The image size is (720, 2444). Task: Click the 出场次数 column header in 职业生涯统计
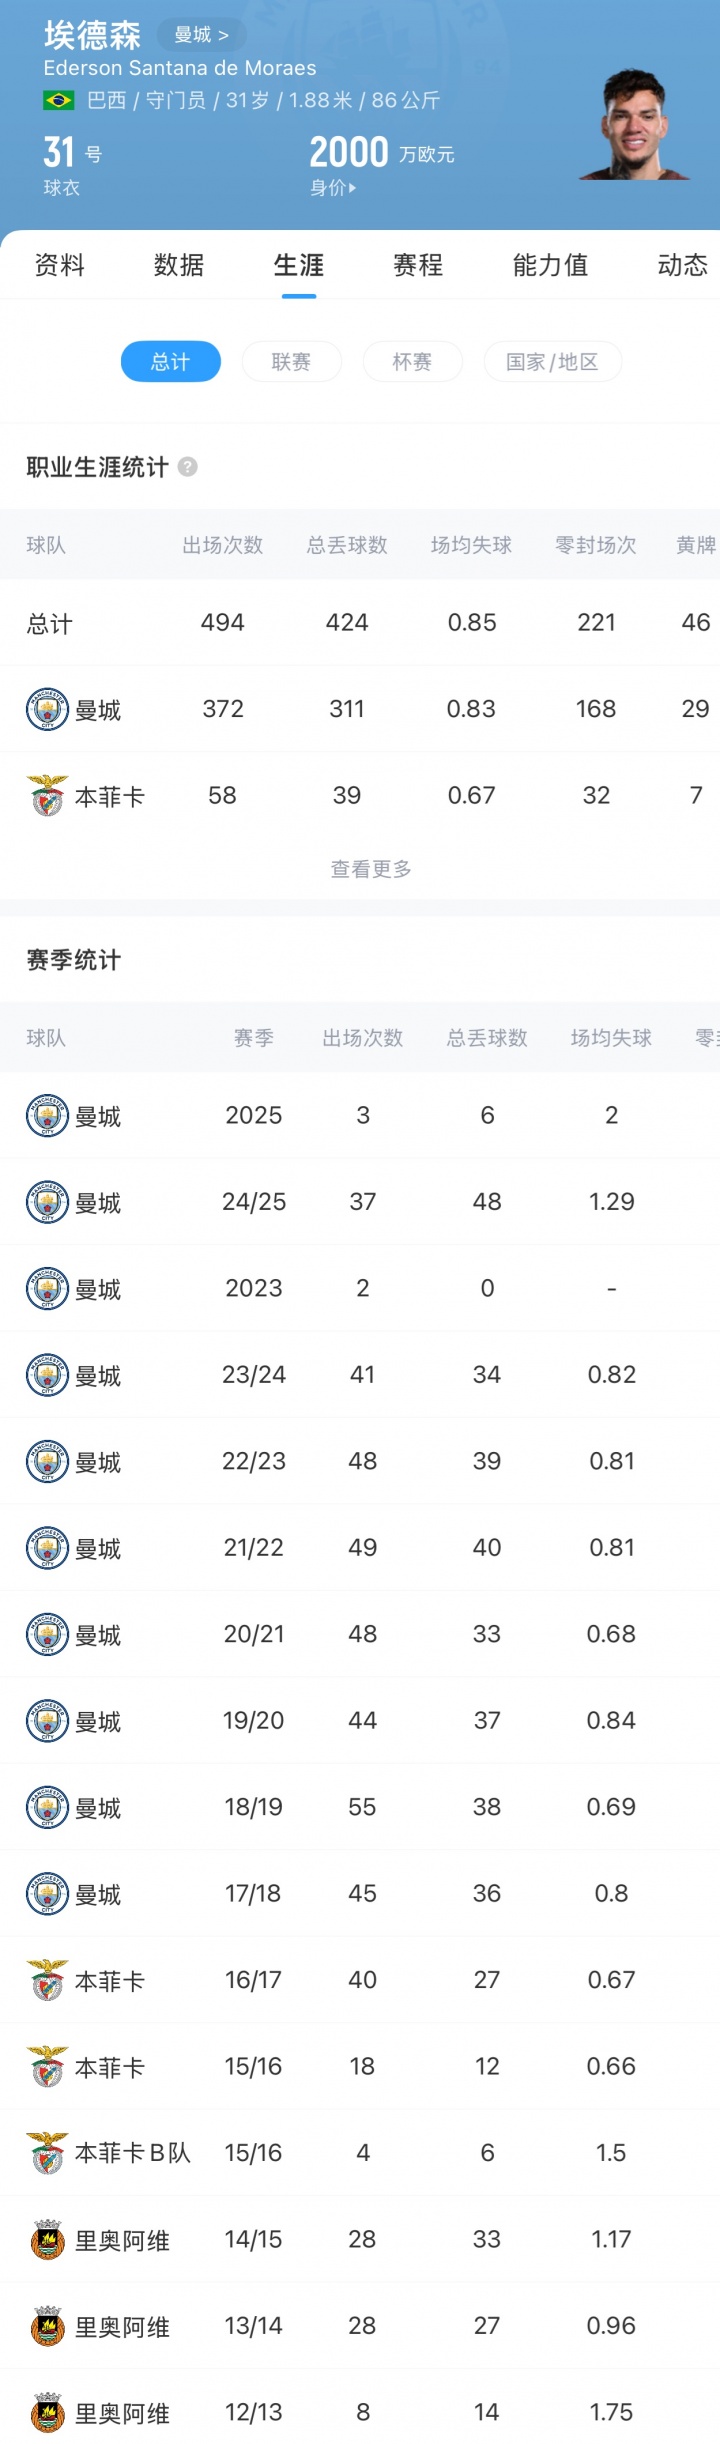click(222, 545)
